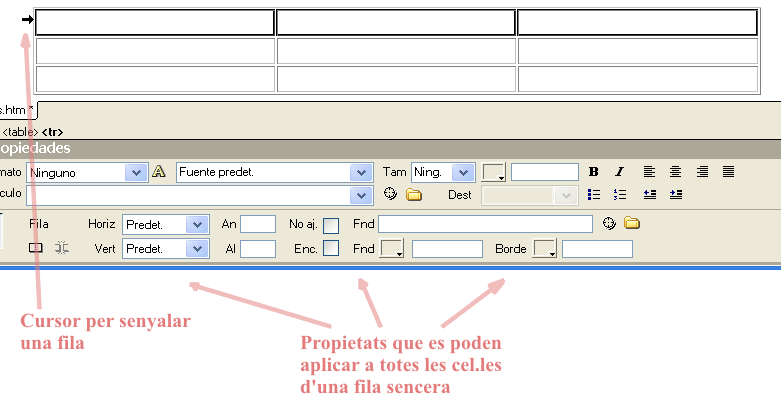Open the link field dropdown arrow
Viewport: 781px width, 401px height.
361,196
